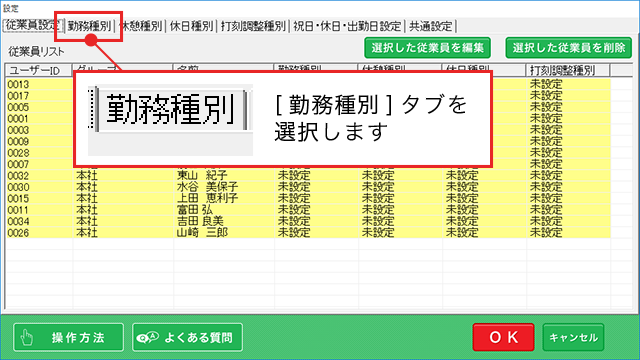640x360 pixels.
Task: Open the 休憩種別 tab
Action: [141, 26]
